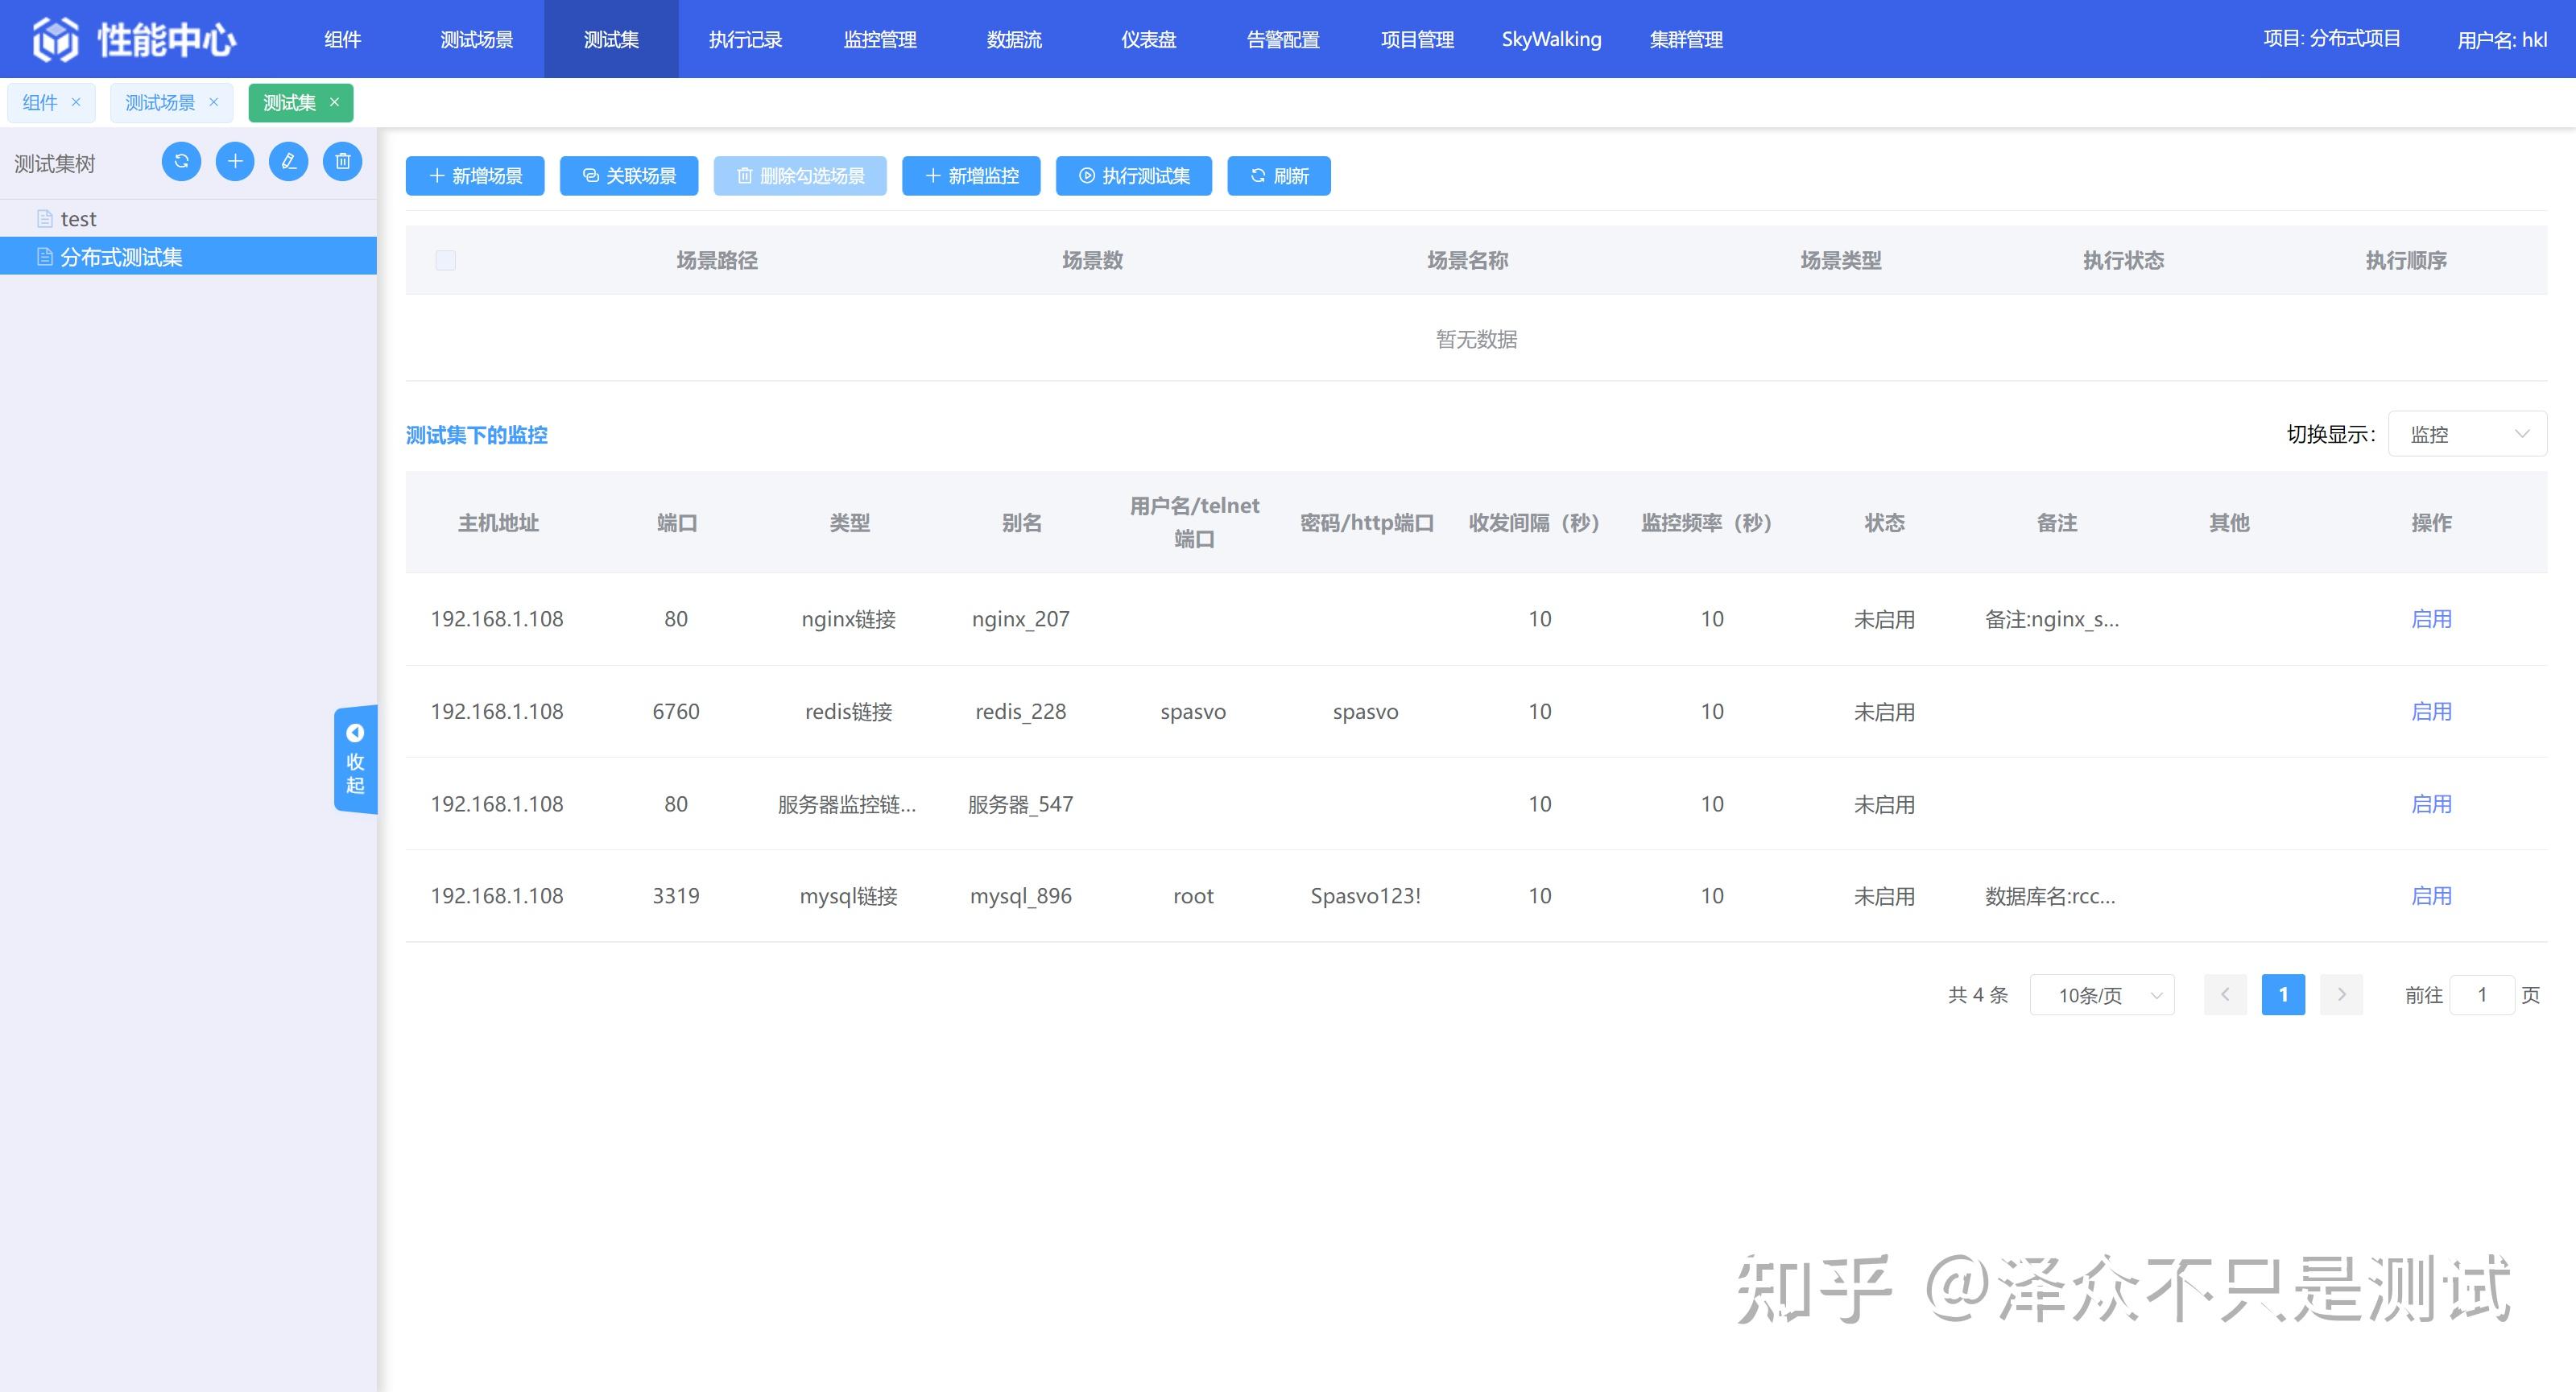This screenshot has height=1392, width=2576.
Task: Click the 新增监控 button
Action: 971,176
